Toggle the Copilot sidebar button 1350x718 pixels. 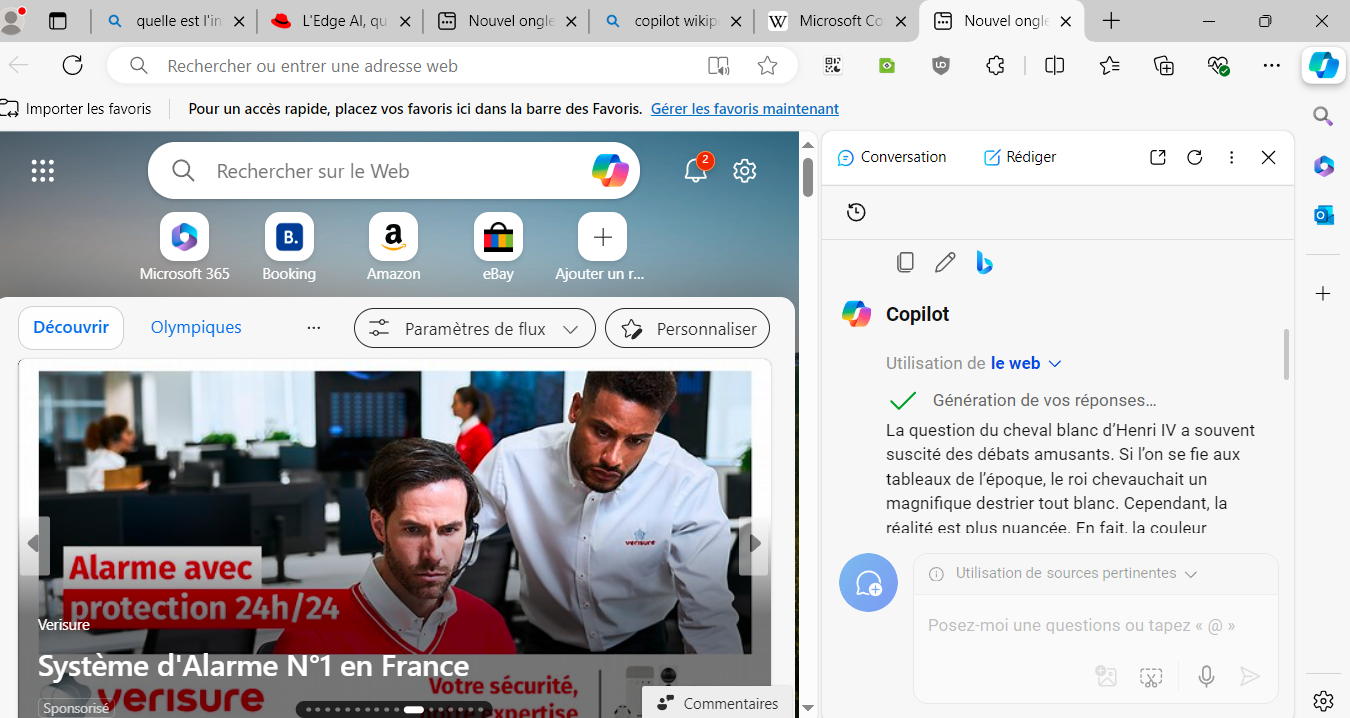click(1324, 66)
